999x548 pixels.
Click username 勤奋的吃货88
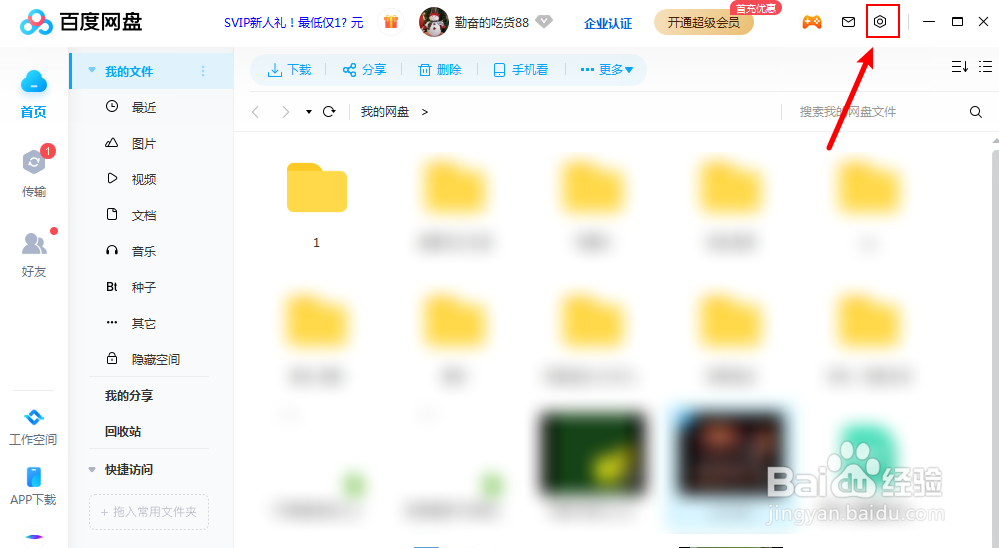coord(492,23)
